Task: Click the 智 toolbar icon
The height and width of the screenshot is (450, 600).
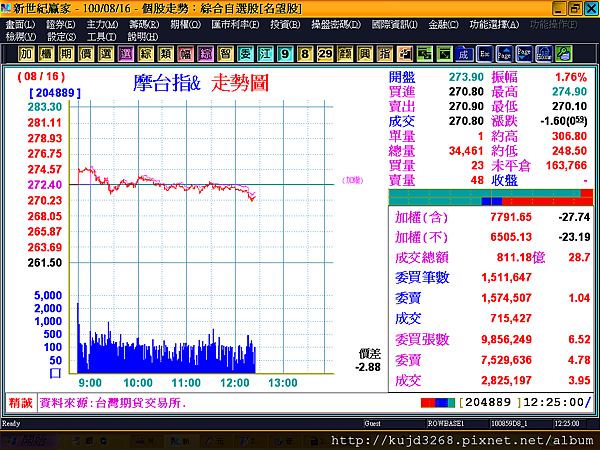Action: point(225,54)
